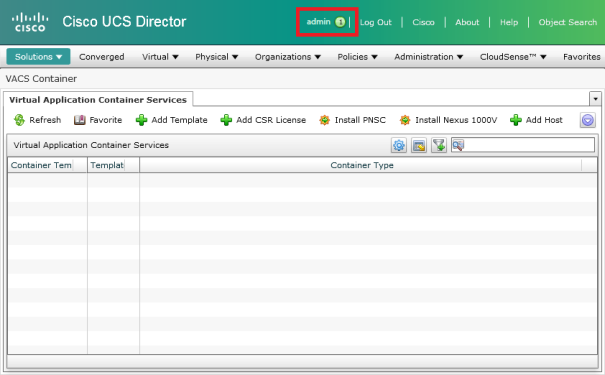Select the Virtual Application Container Services tab
The height and width of the screenshot is (375, 605).
click(x=98, y=100)
